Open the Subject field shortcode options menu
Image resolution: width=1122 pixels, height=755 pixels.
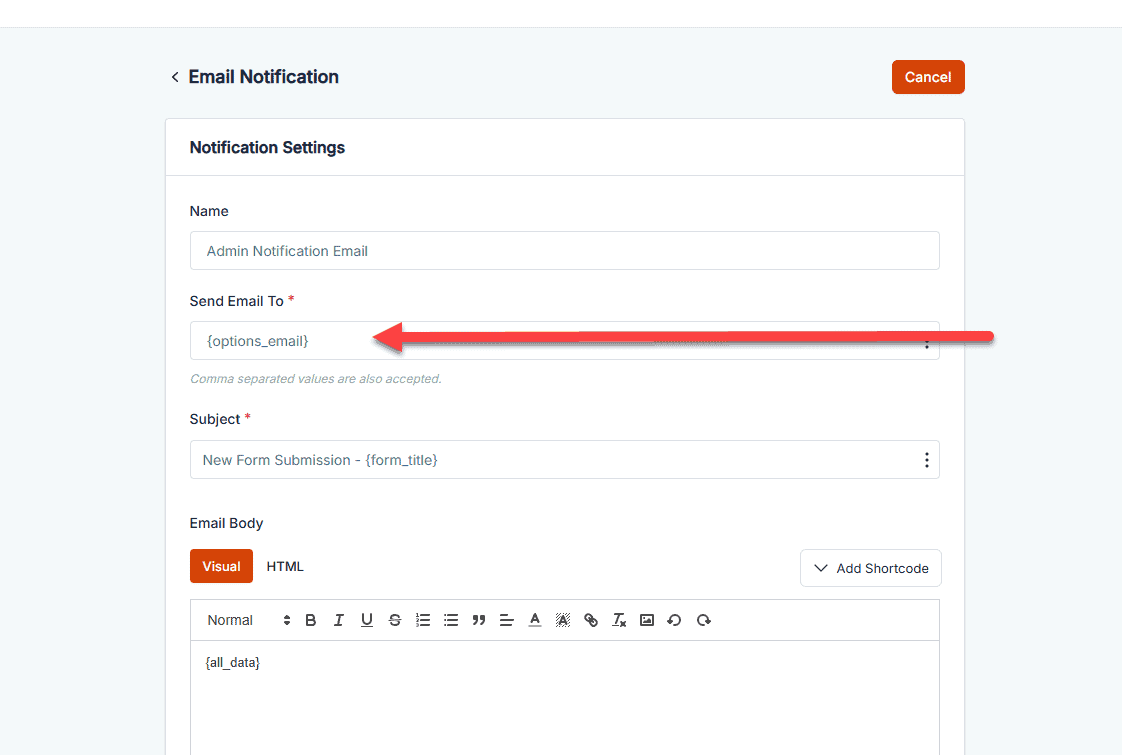pos(926,460)
